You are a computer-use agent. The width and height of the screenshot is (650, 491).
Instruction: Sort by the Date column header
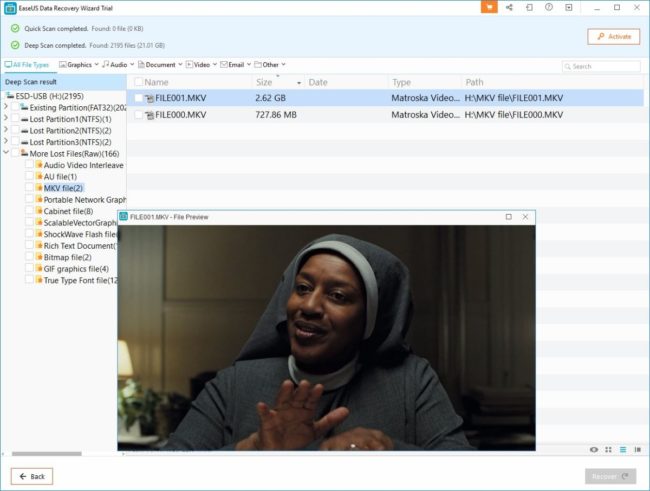coord(318,82)
